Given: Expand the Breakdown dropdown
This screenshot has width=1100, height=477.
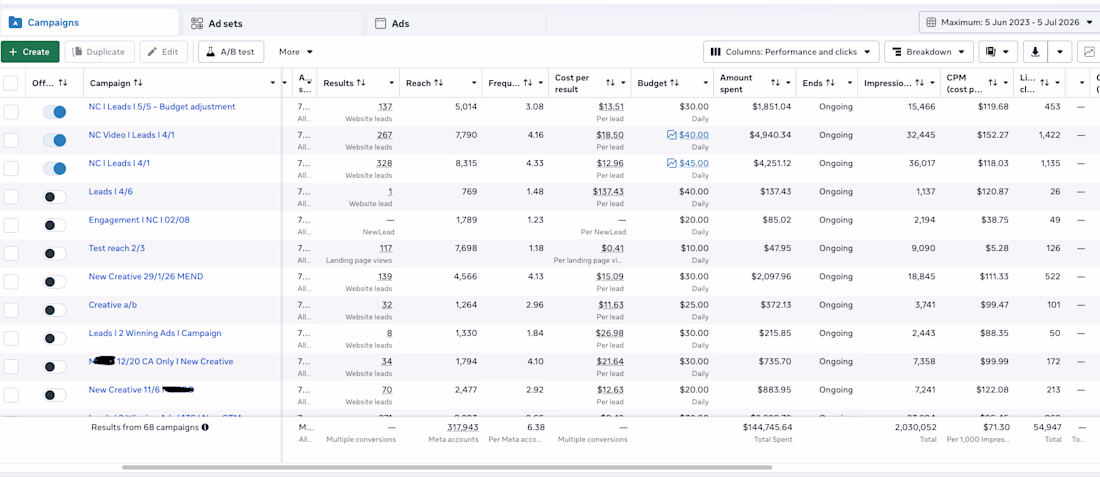Looking at the screenshot, I should pyautogui.click(x=929, y=52).
